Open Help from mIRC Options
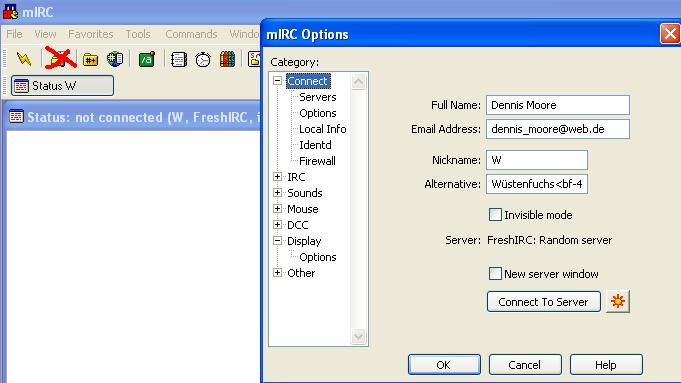The width and height of the screenshot is (681, 383). pos(606,364)
